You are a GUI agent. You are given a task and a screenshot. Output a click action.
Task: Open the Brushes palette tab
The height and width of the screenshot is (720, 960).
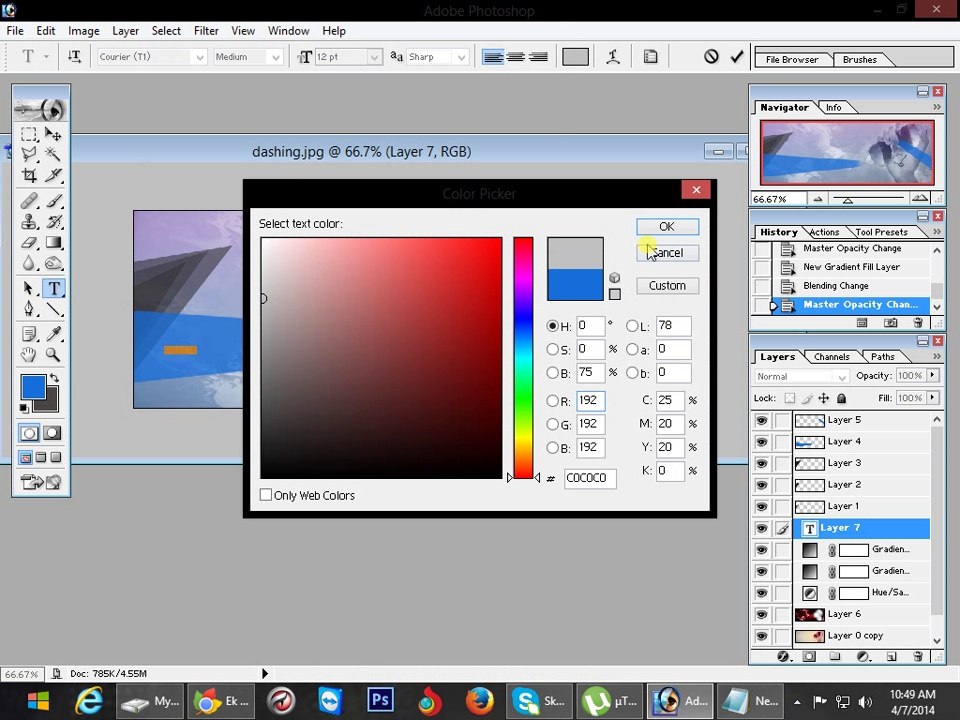point(860,59)
